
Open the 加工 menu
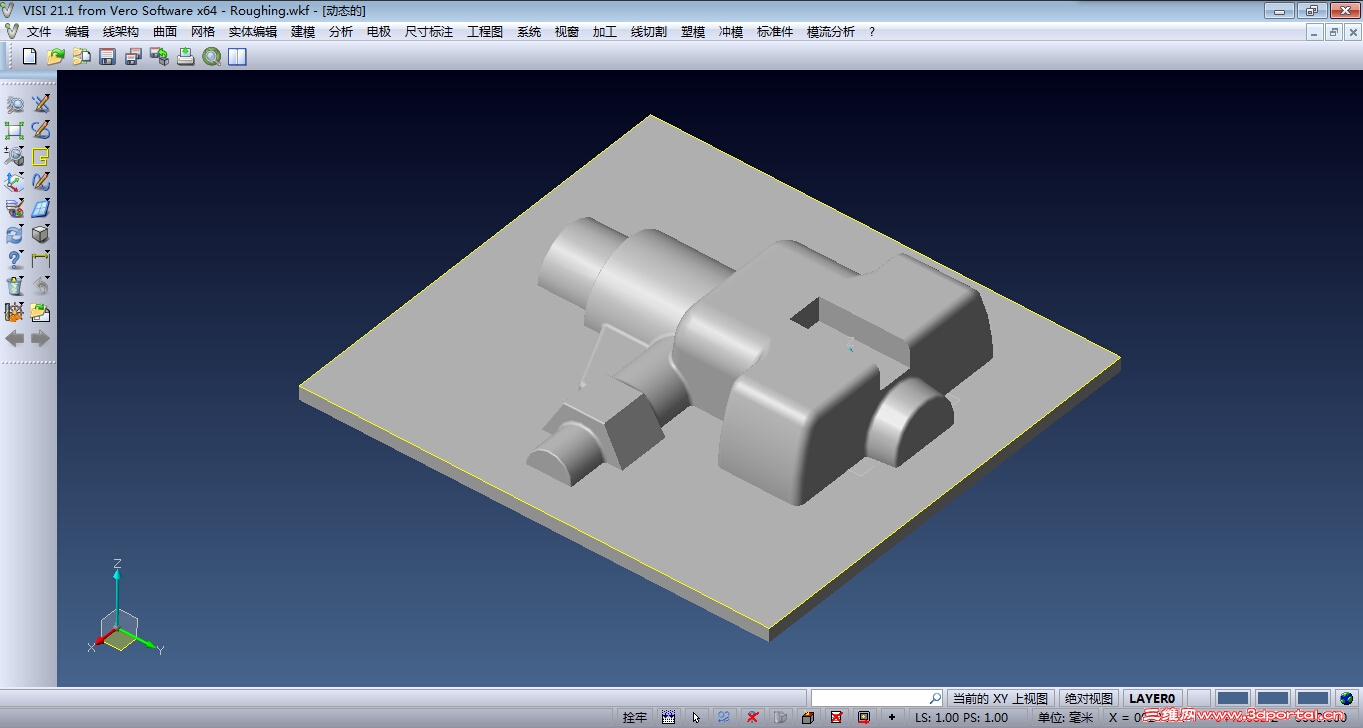click(605, 32)
